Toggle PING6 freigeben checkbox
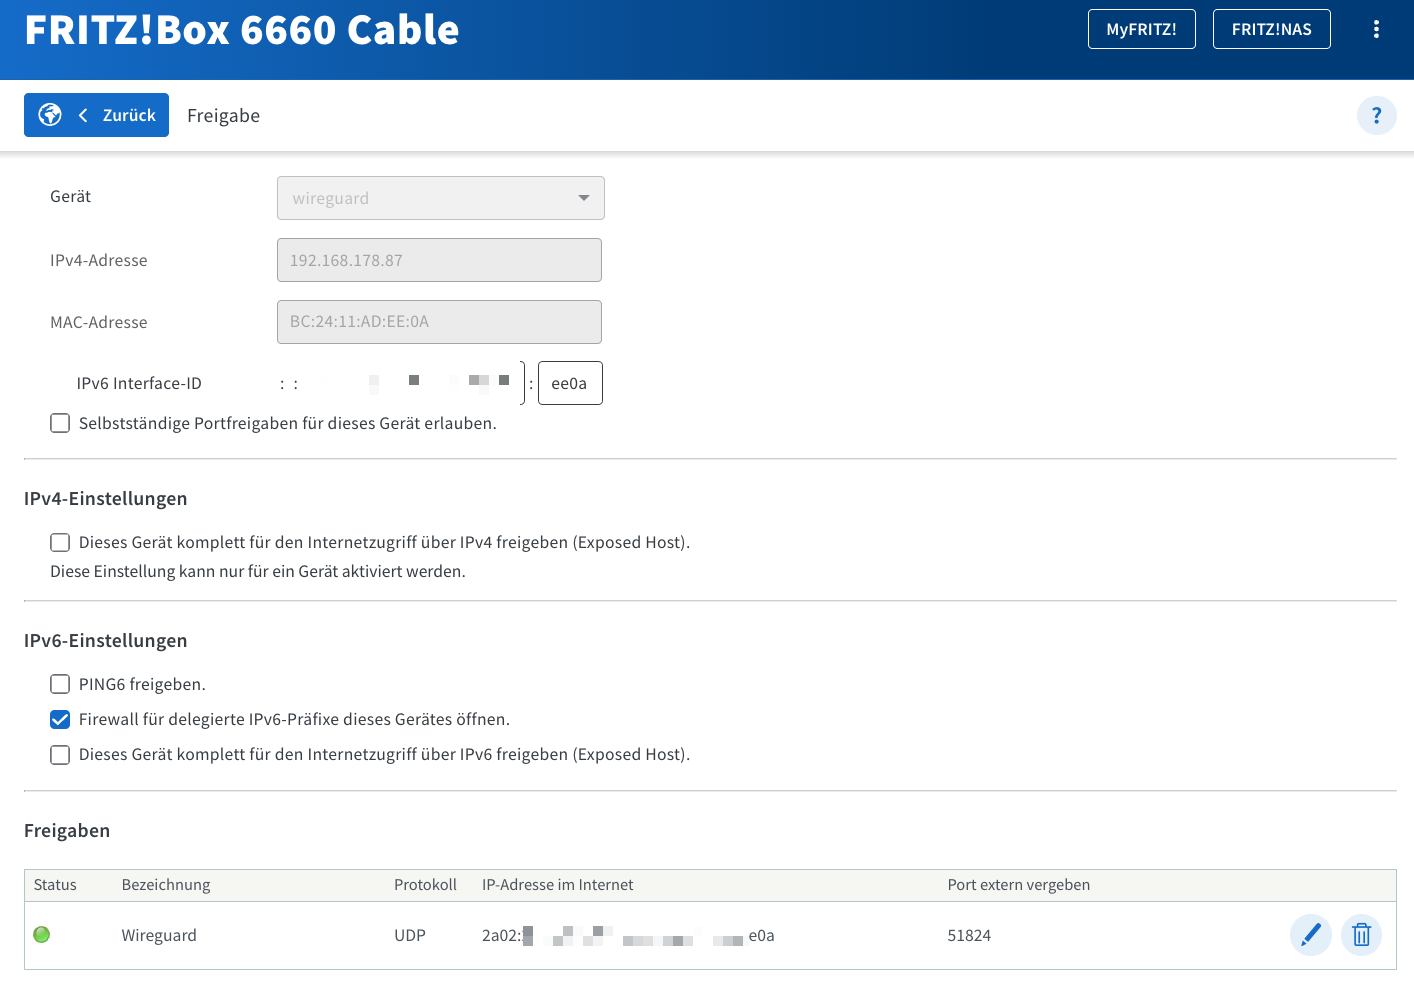The image size is (1414, 984). click(61, 684)
